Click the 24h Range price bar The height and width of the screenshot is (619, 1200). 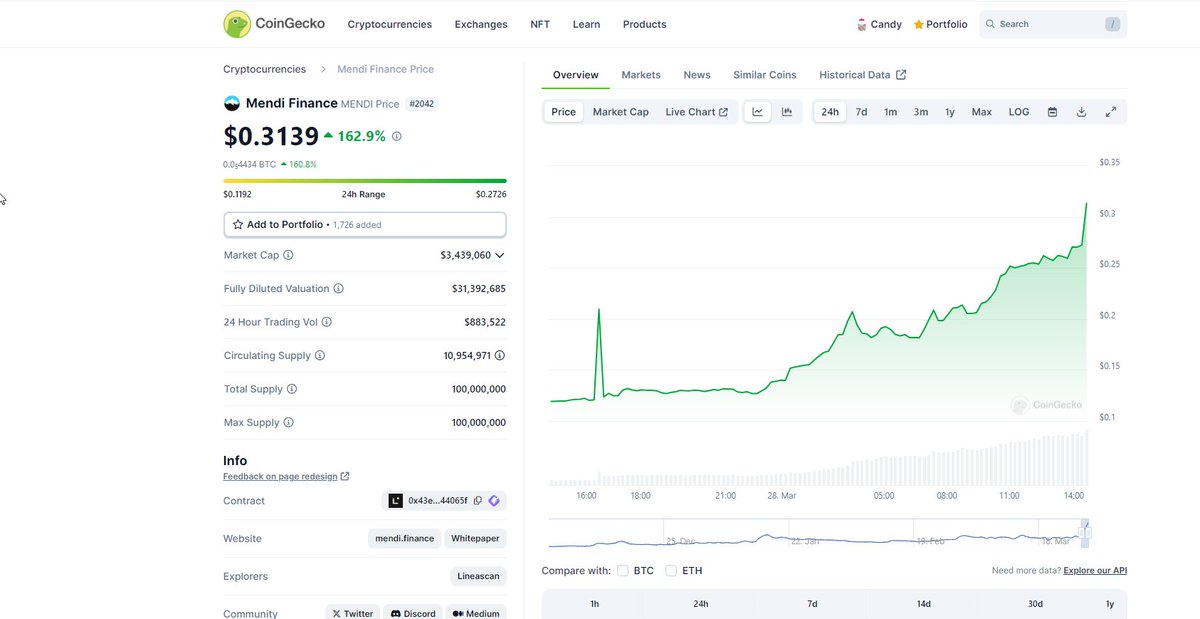(x=365, y=181)
